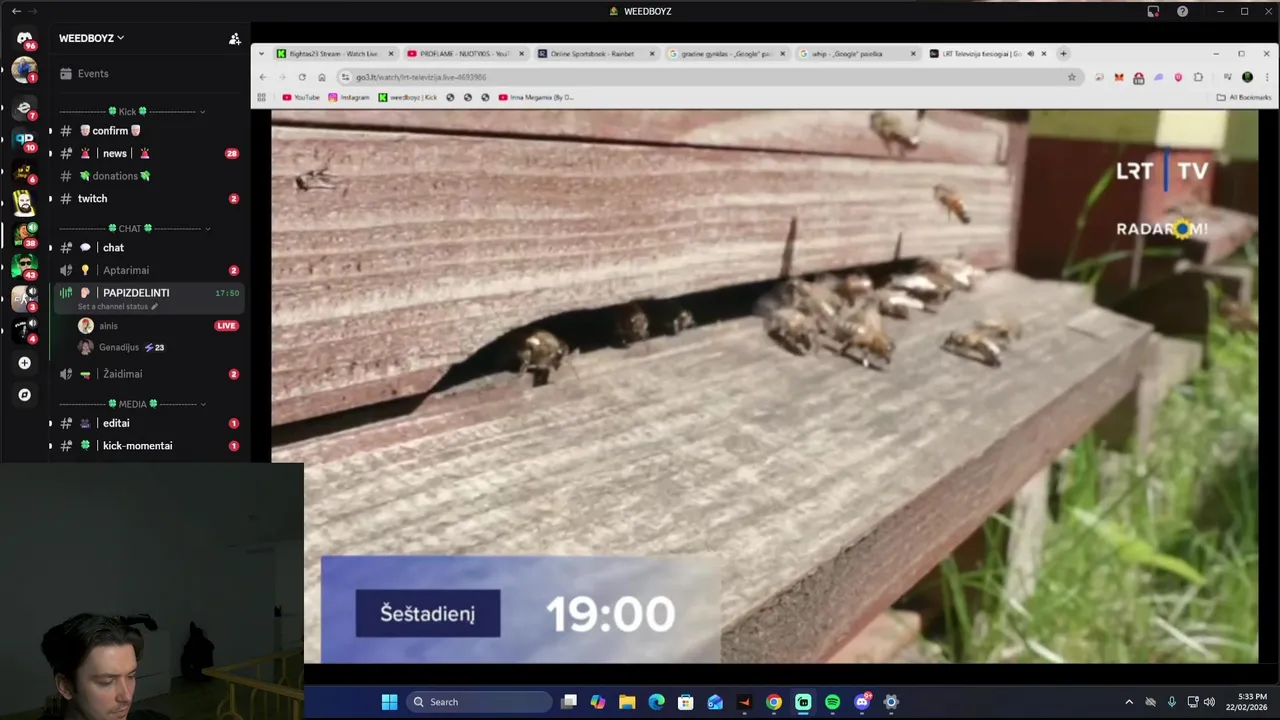Open Discord from the taskbar
Image resolution: width=1280 pixels, height=720 pixels.
862,702
